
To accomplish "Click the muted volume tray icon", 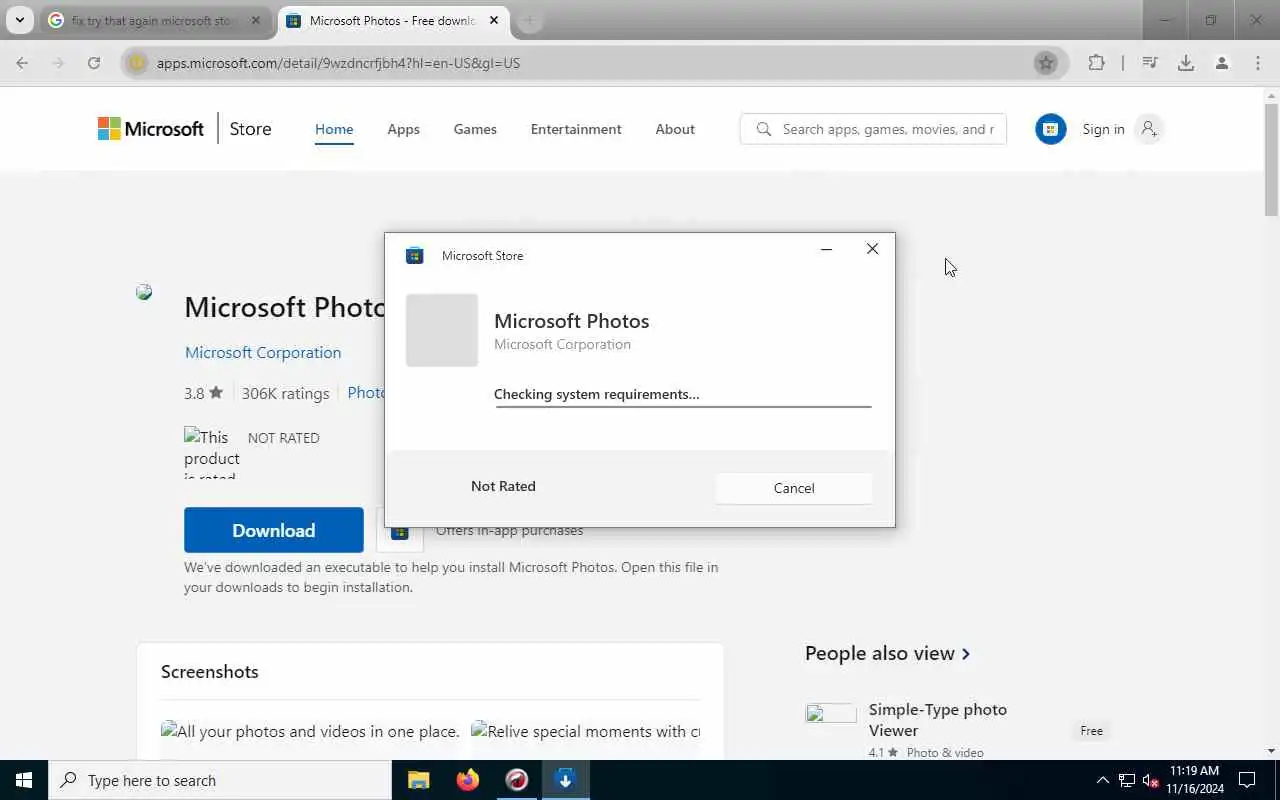I will click(1151, 780).
